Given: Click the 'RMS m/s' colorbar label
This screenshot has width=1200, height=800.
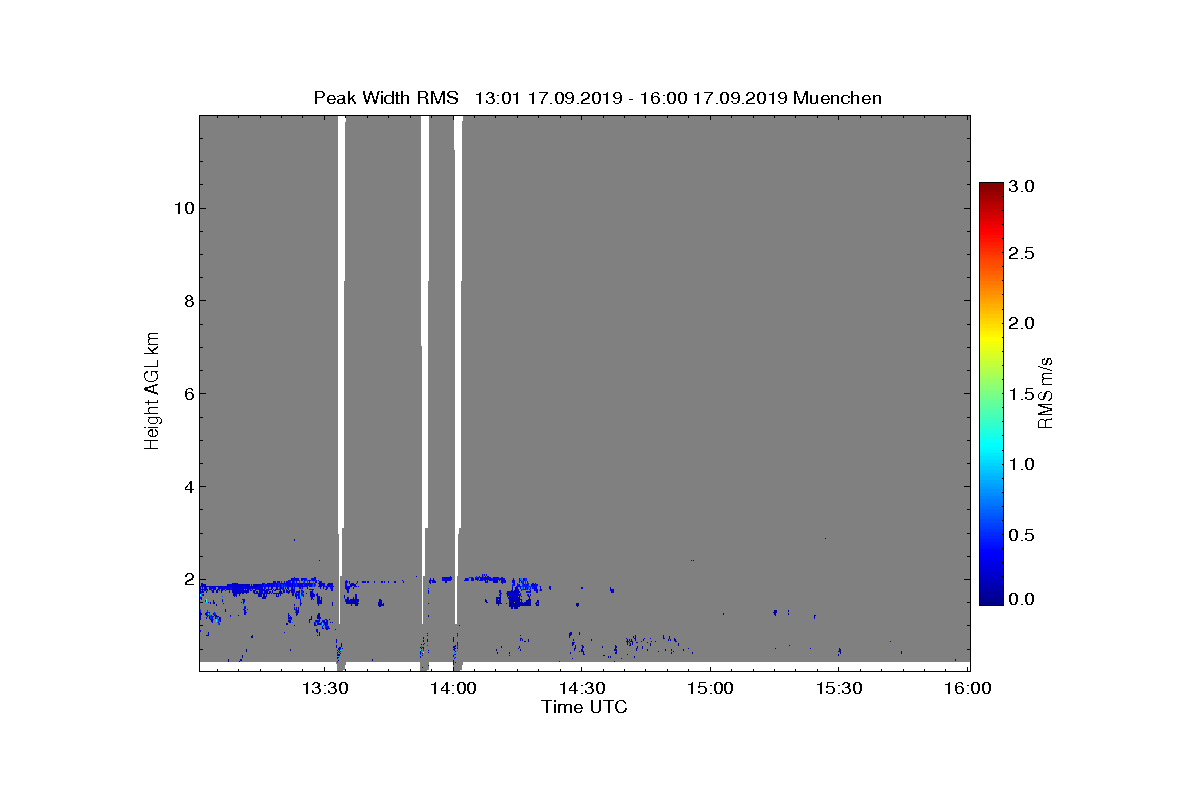Looking at the screenshot, I should coord(1045,392).
